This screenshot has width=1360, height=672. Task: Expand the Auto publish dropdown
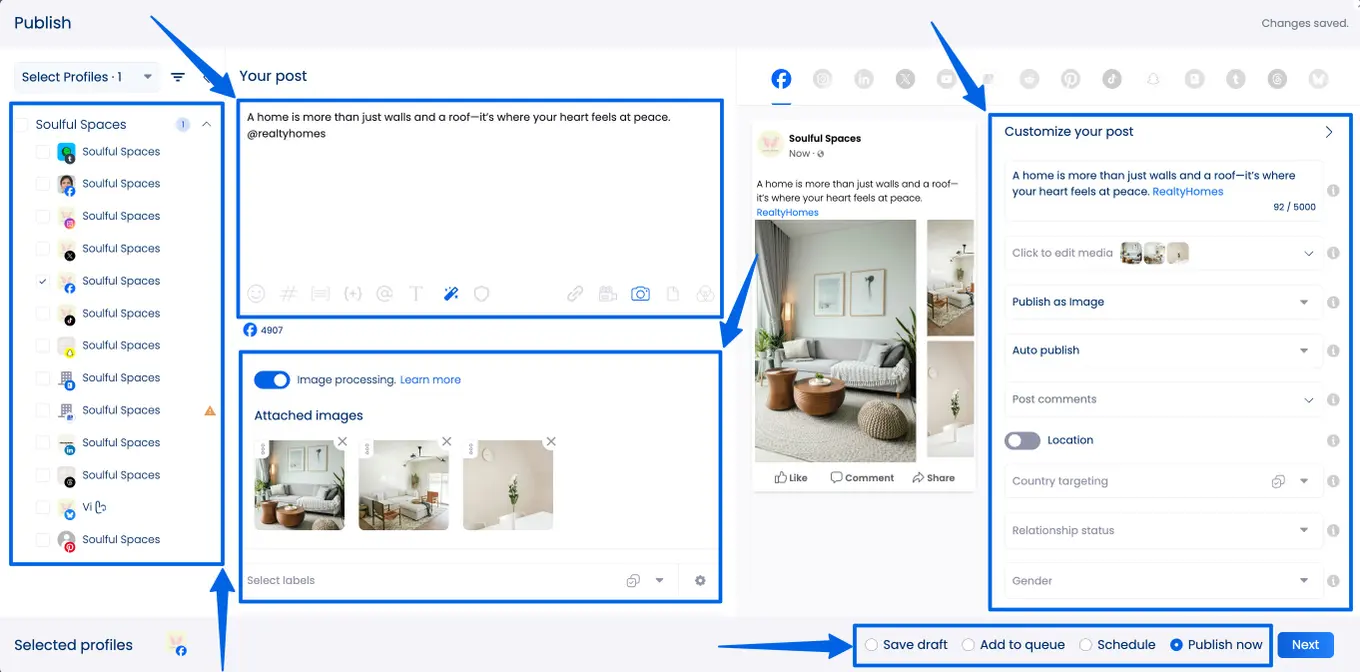click(x=1160, y=351)
